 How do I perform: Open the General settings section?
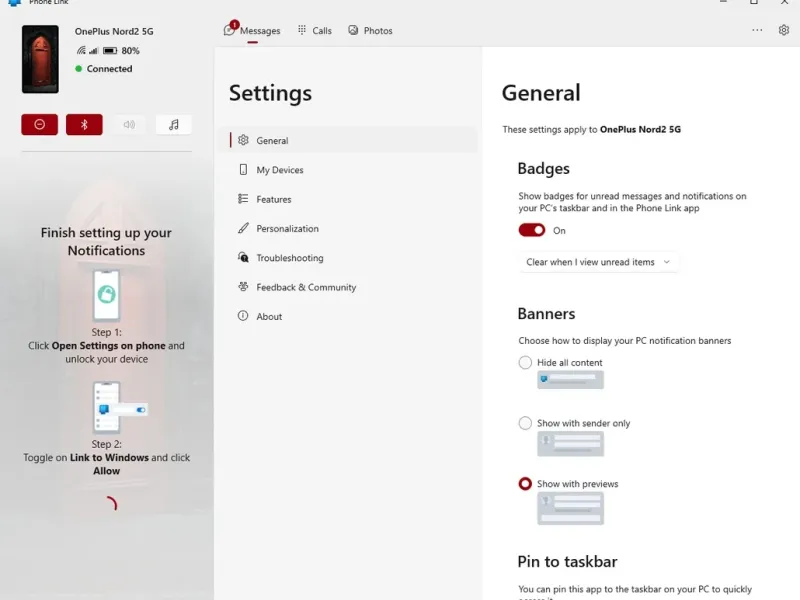[348, 140]
